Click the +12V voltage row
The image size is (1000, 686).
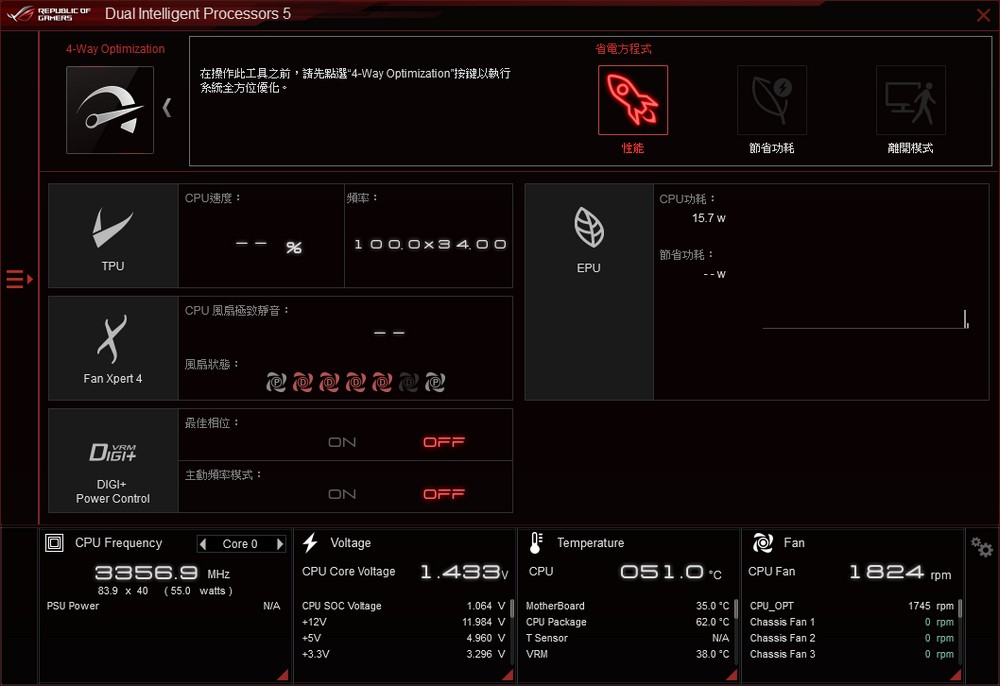coord(403,622)
